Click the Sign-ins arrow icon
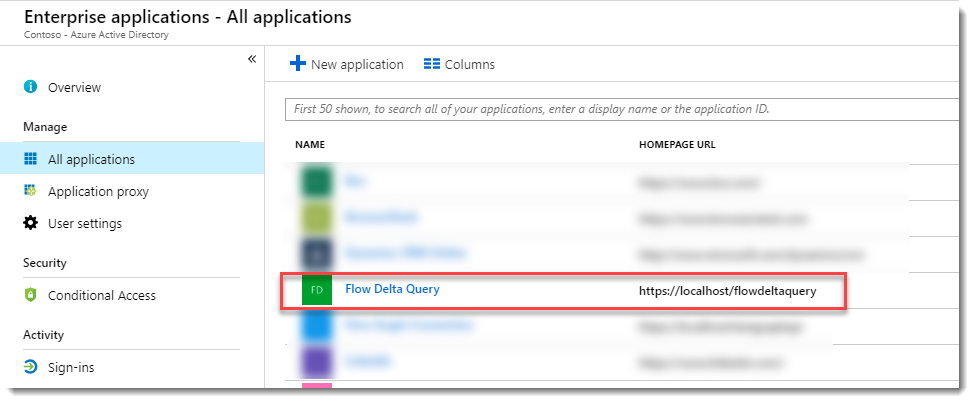The image size is (974, 403). point(30,367)
